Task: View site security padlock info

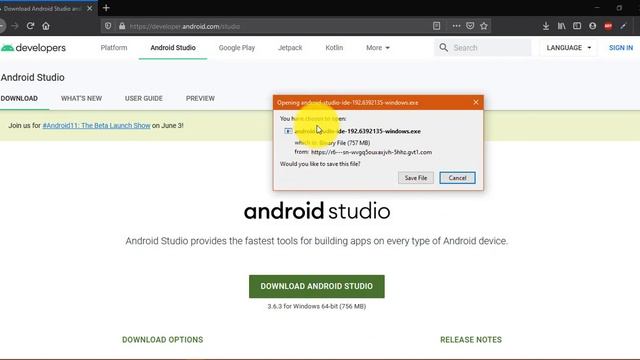Action: click(122, 26)
